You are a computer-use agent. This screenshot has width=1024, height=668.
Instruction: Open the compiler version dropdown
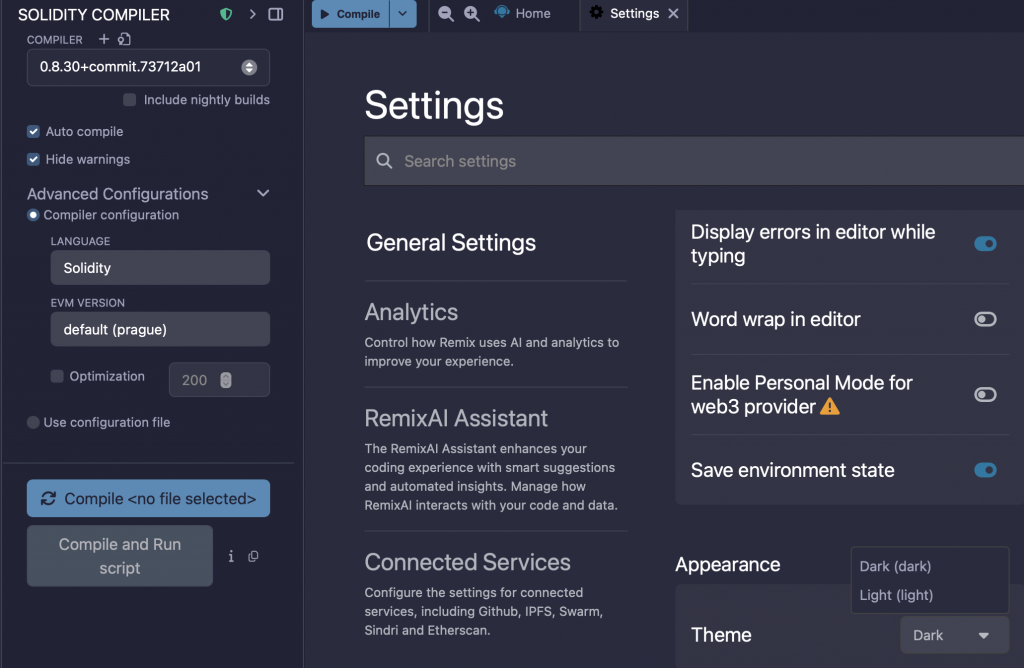148,67
